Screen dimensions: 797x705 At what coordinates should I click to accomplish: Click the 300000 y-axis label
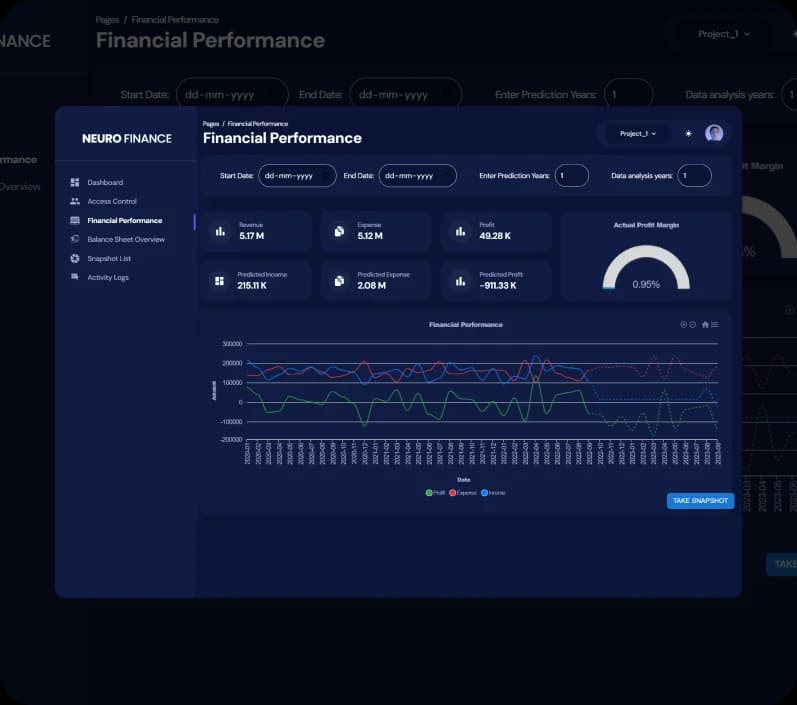232,344
